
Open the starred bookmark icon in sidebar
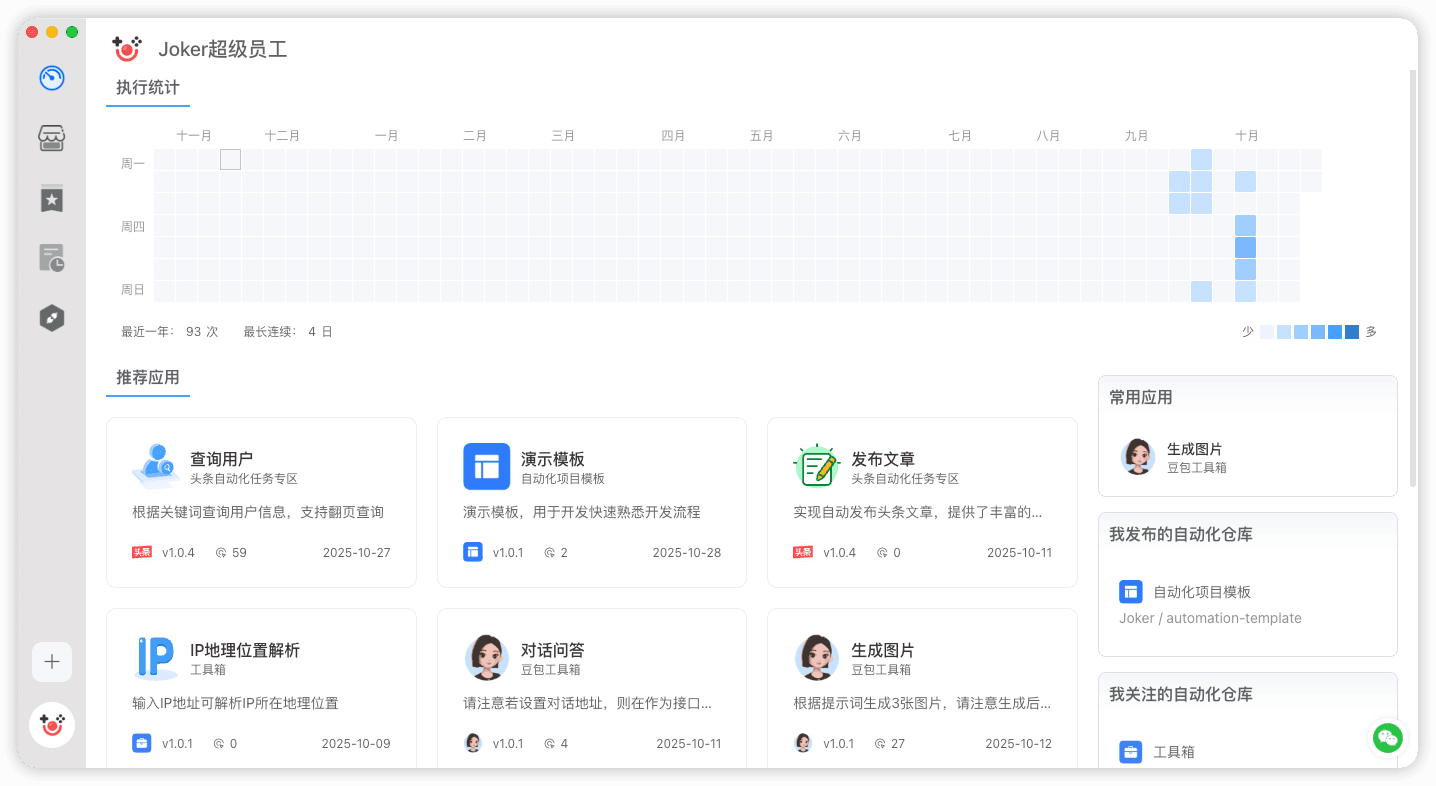pos(52,199)
